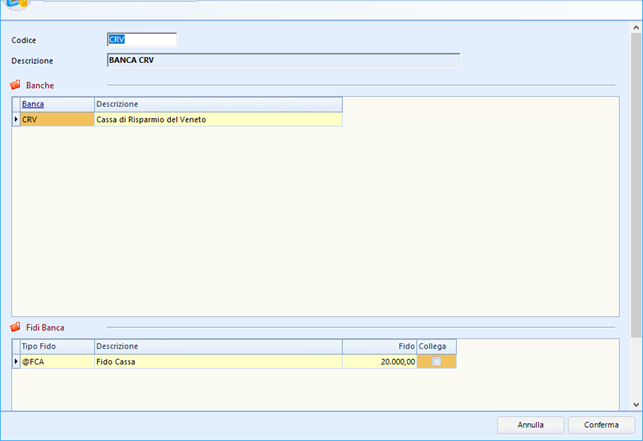Click the 20.000,00 Fido amount cell
The image size is (643, 441).
pos(379,361)
